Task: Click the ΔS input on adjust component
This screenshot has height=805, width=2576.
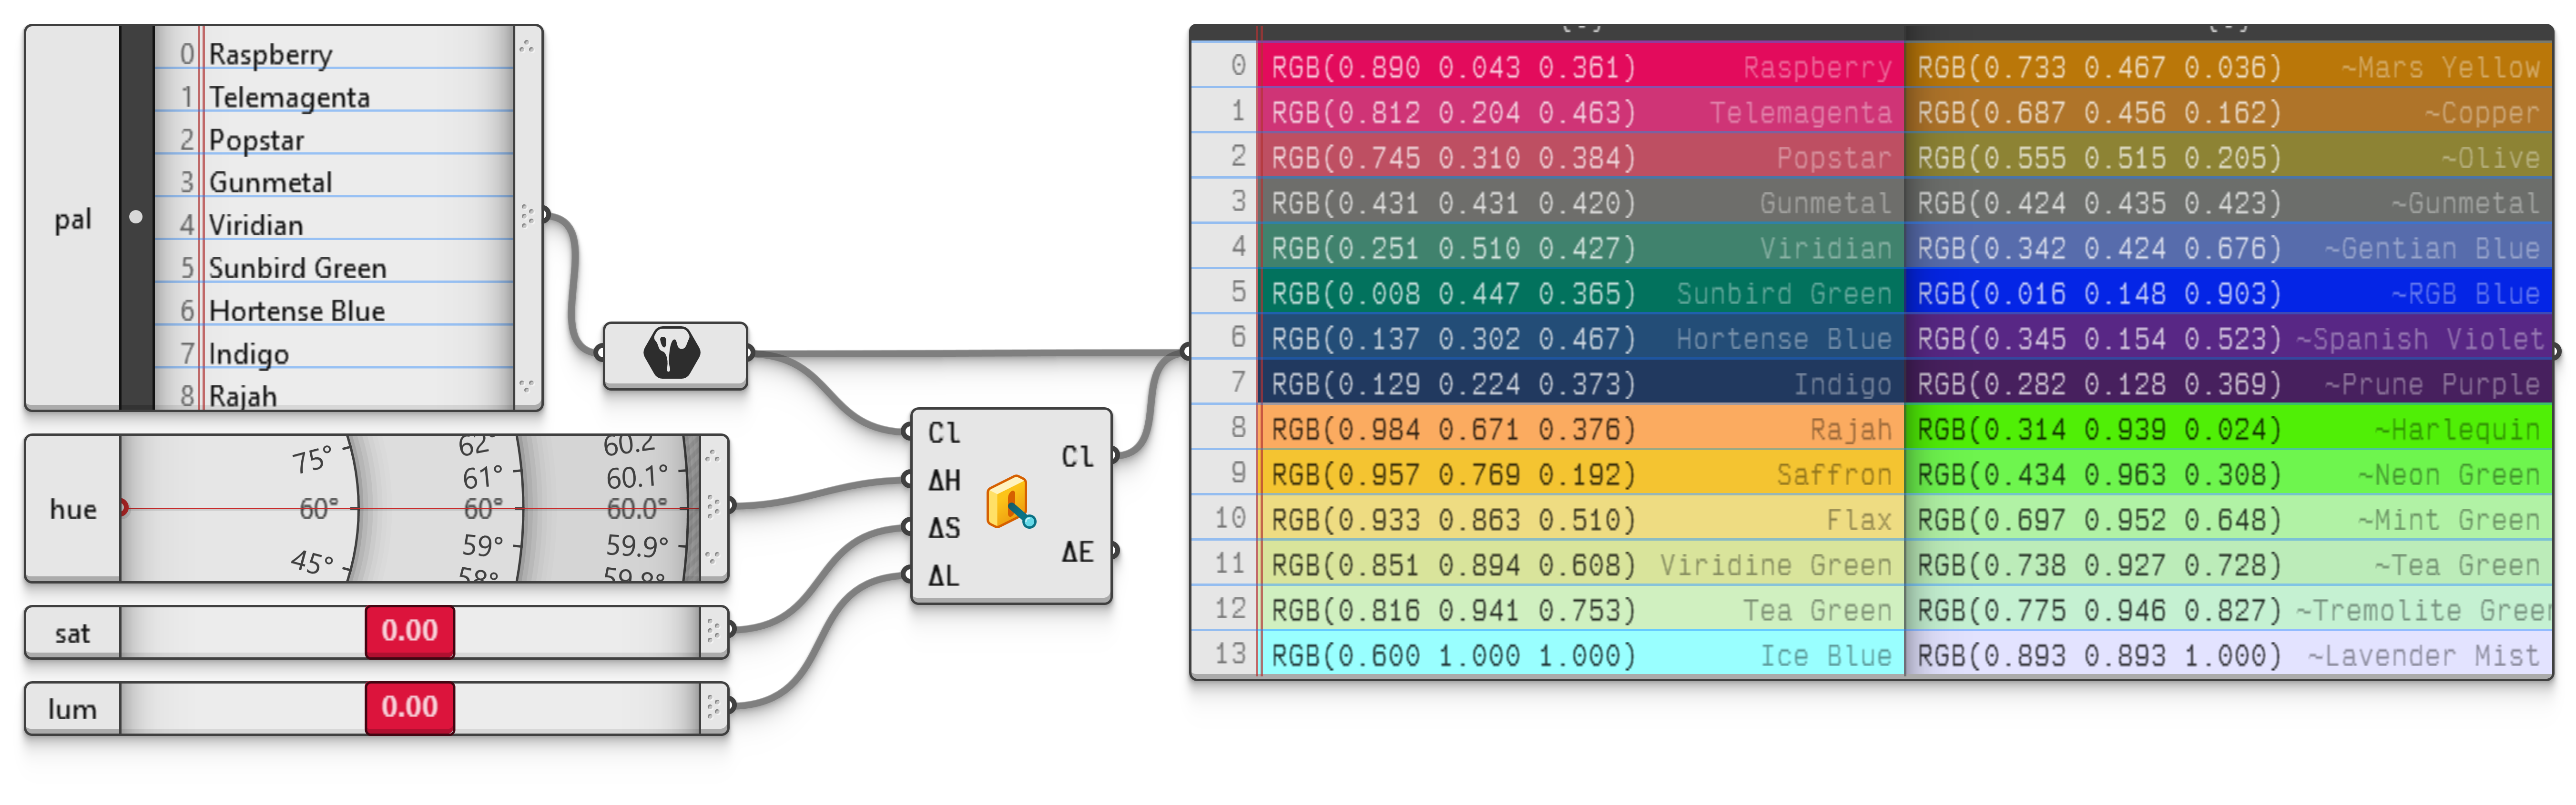Action: (944, 528)
